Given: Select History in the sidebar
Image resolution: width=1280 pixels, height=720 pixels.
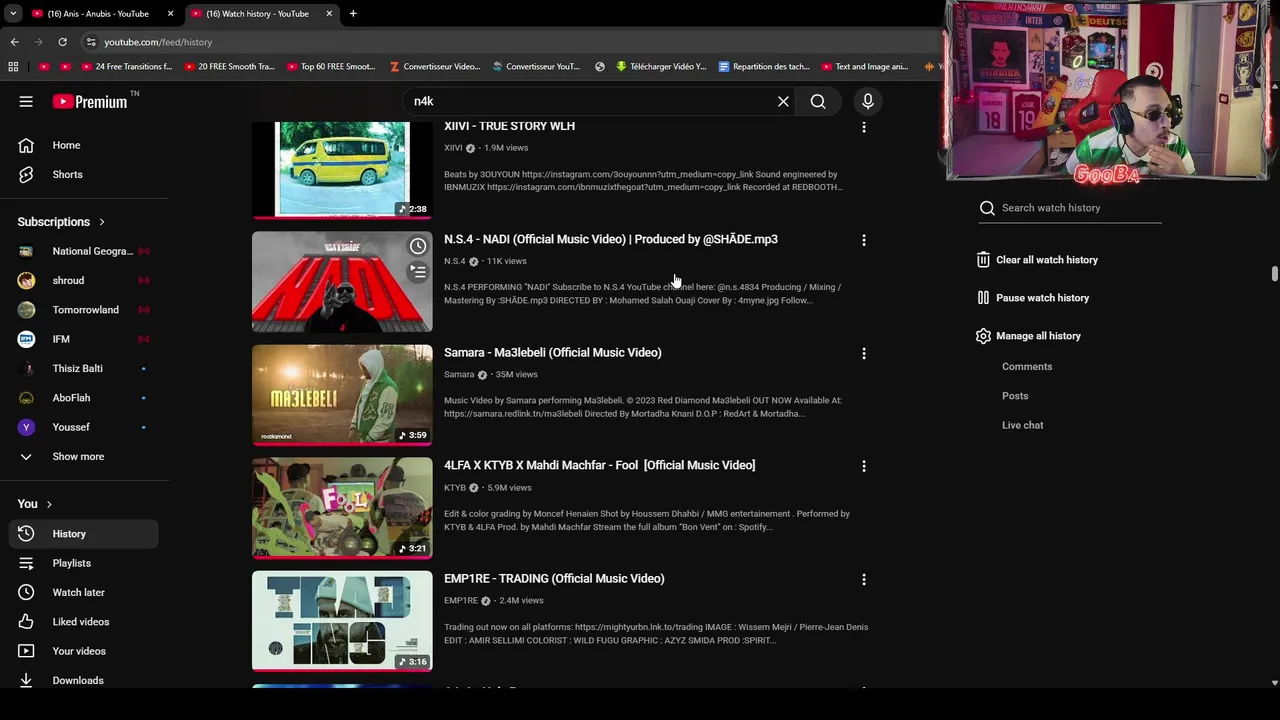Looking at the screenshot, I should [84, 534].
